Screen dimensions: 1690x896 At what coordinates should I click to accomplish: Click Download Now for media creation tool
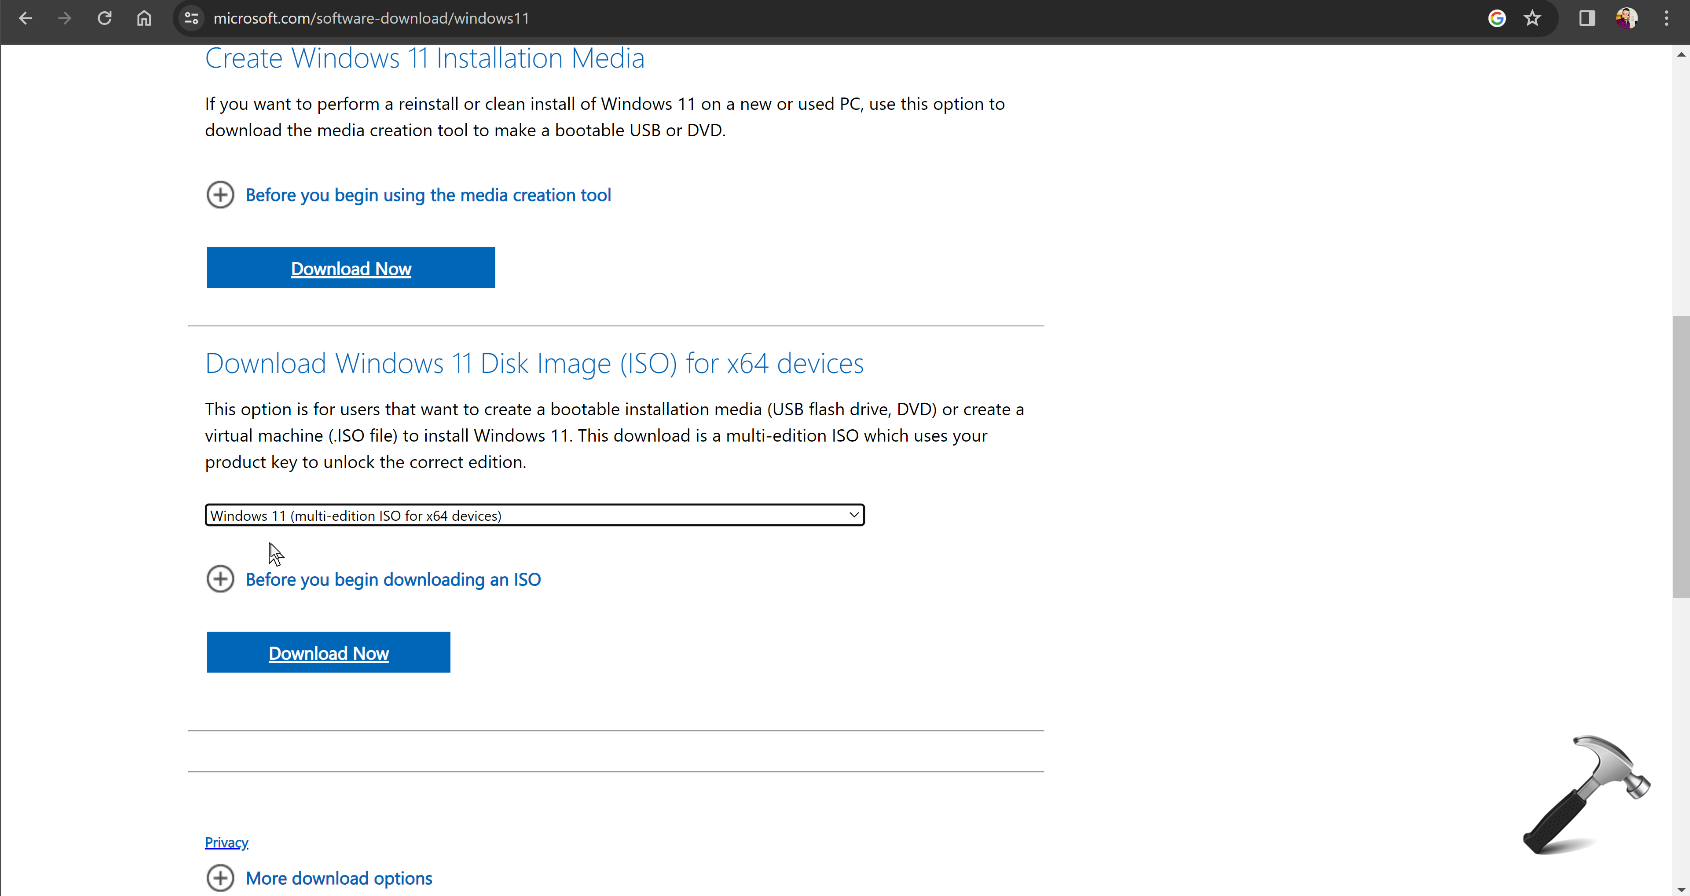click(x=351, y=268)
